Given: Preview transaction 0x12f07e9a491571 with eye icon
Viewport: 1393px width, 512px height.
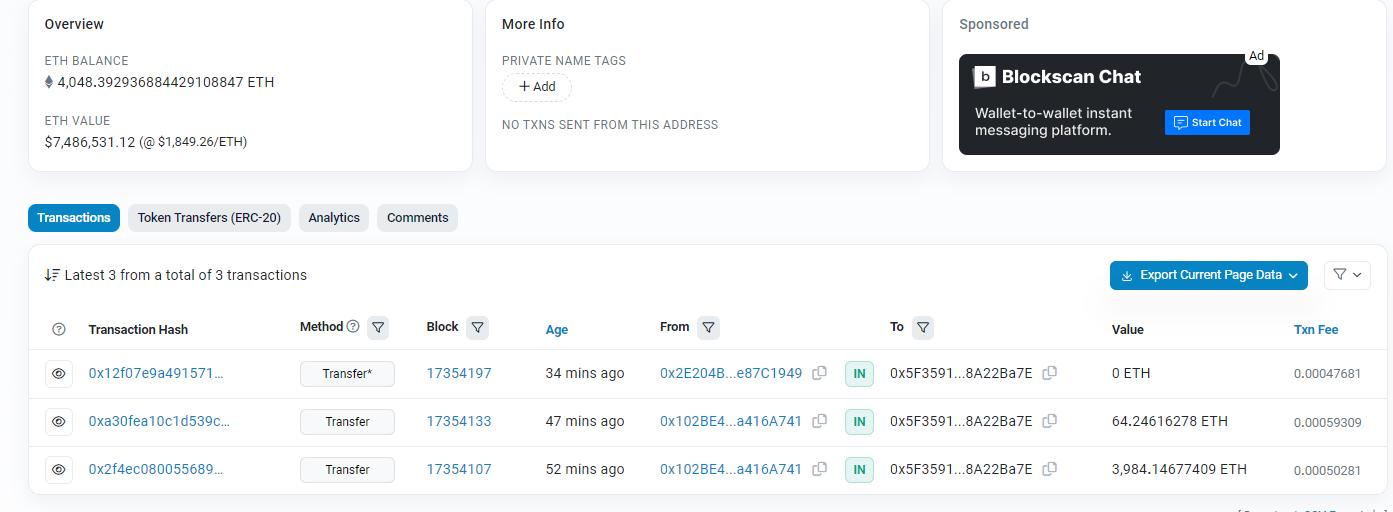Looking at the screenshot, I should pyautogui.click(x=59, y=373).
